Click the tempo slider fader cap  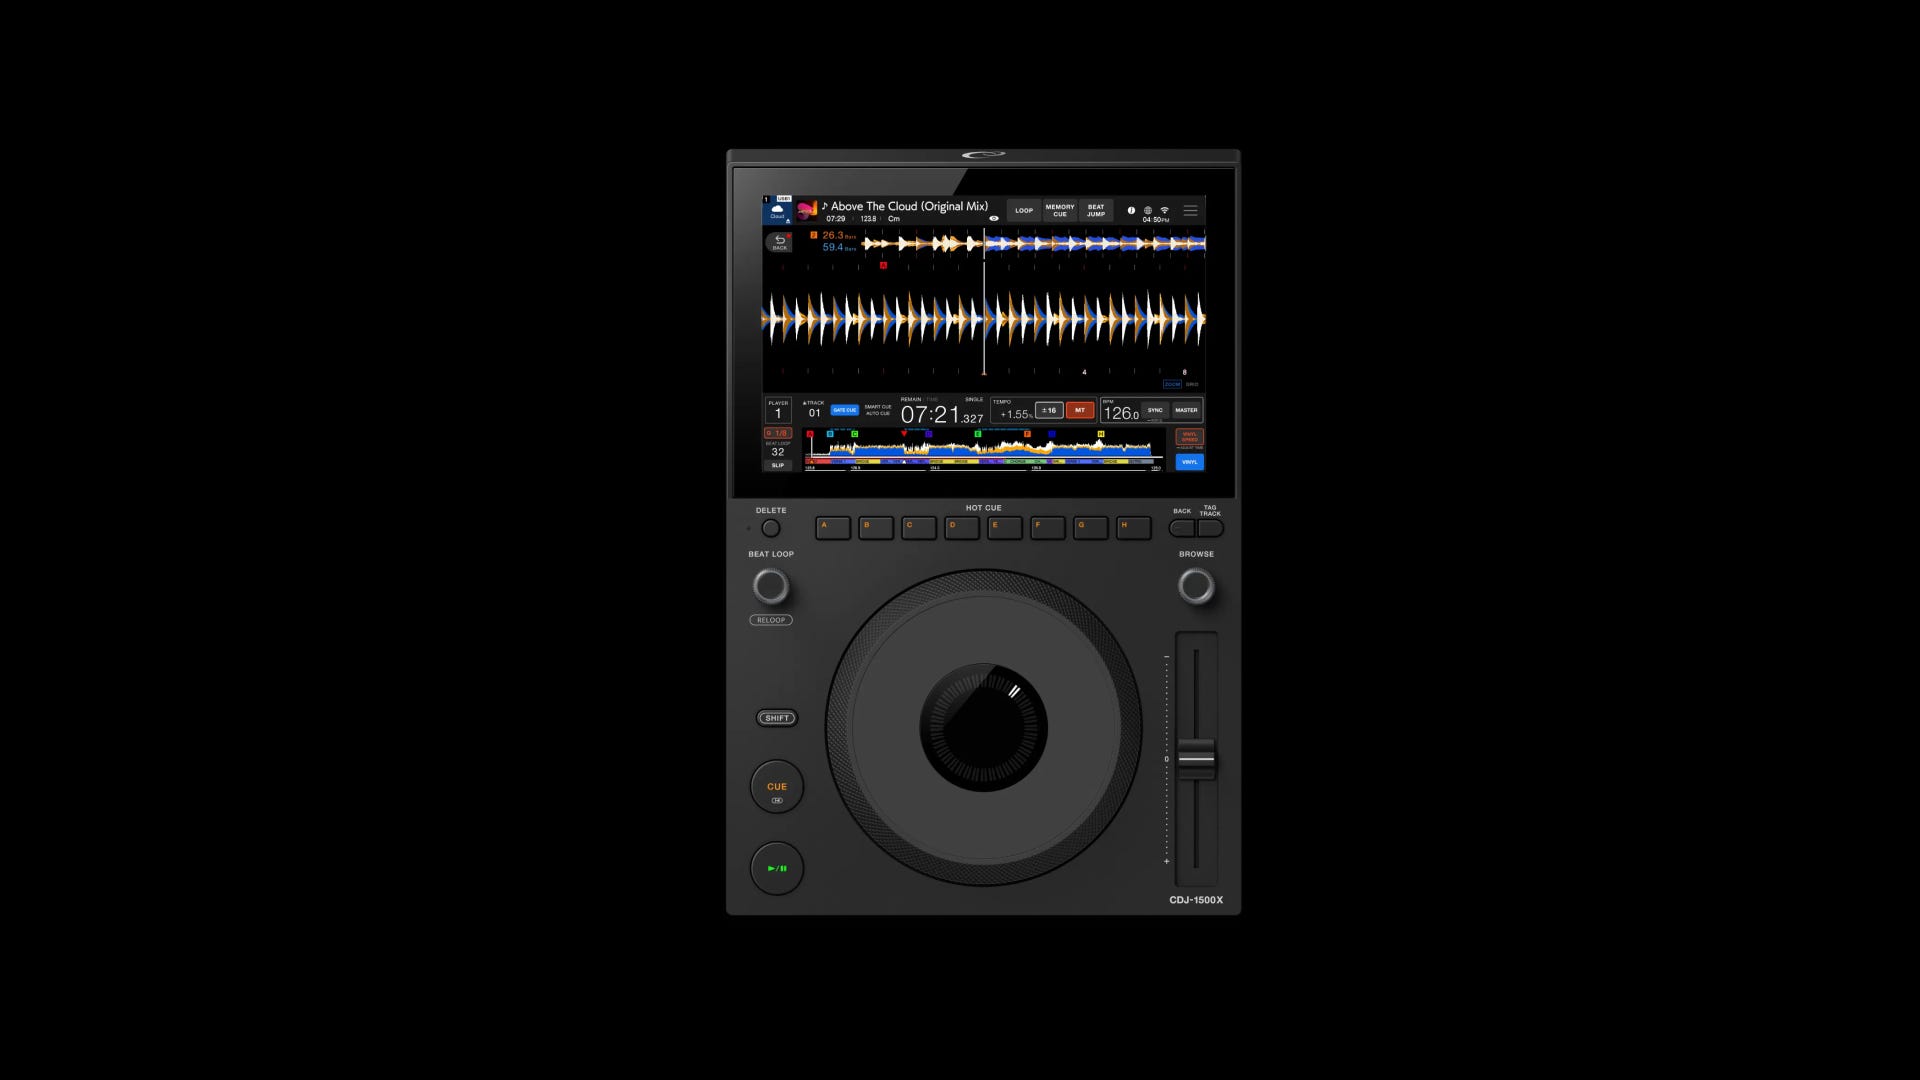click(1196, 759)
